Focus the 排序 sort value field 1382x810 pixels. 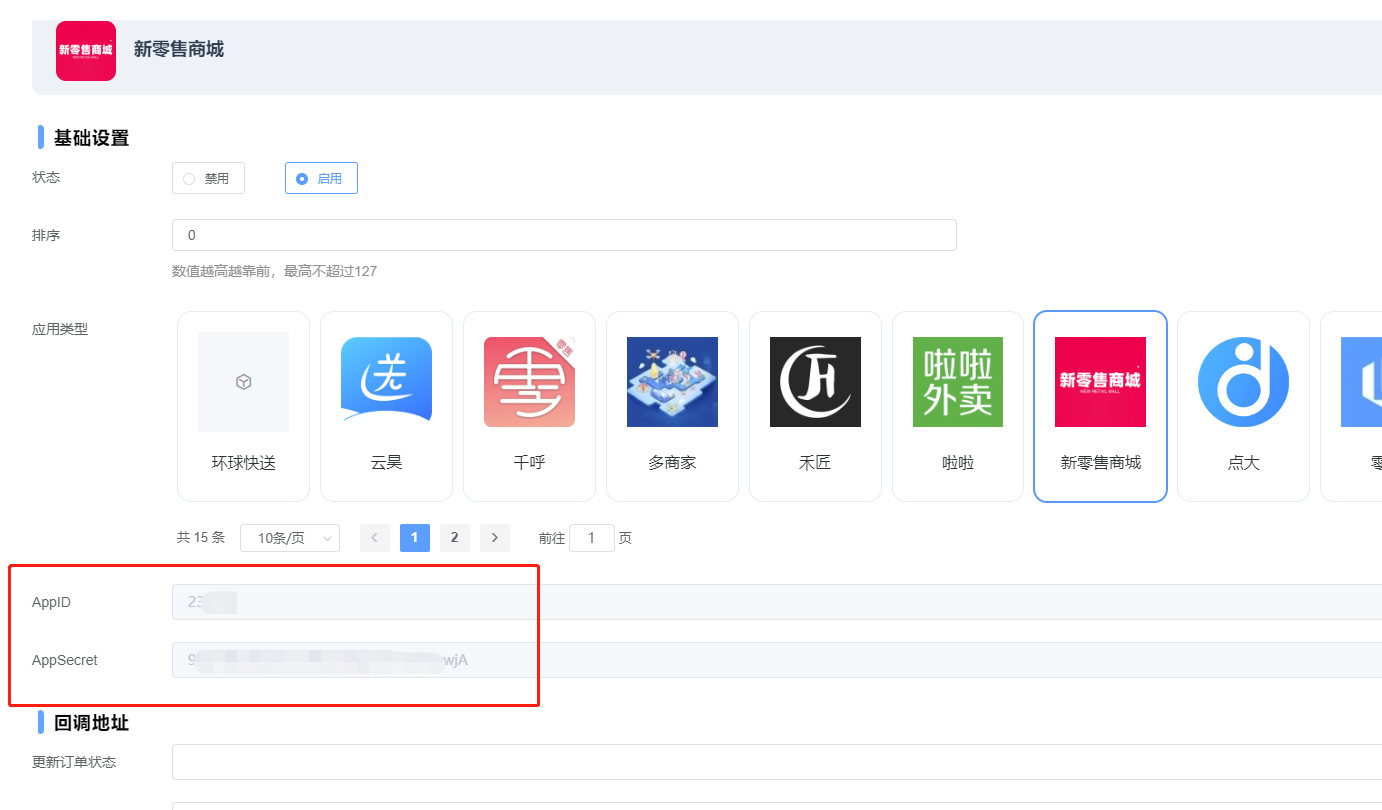pos(564,235)
